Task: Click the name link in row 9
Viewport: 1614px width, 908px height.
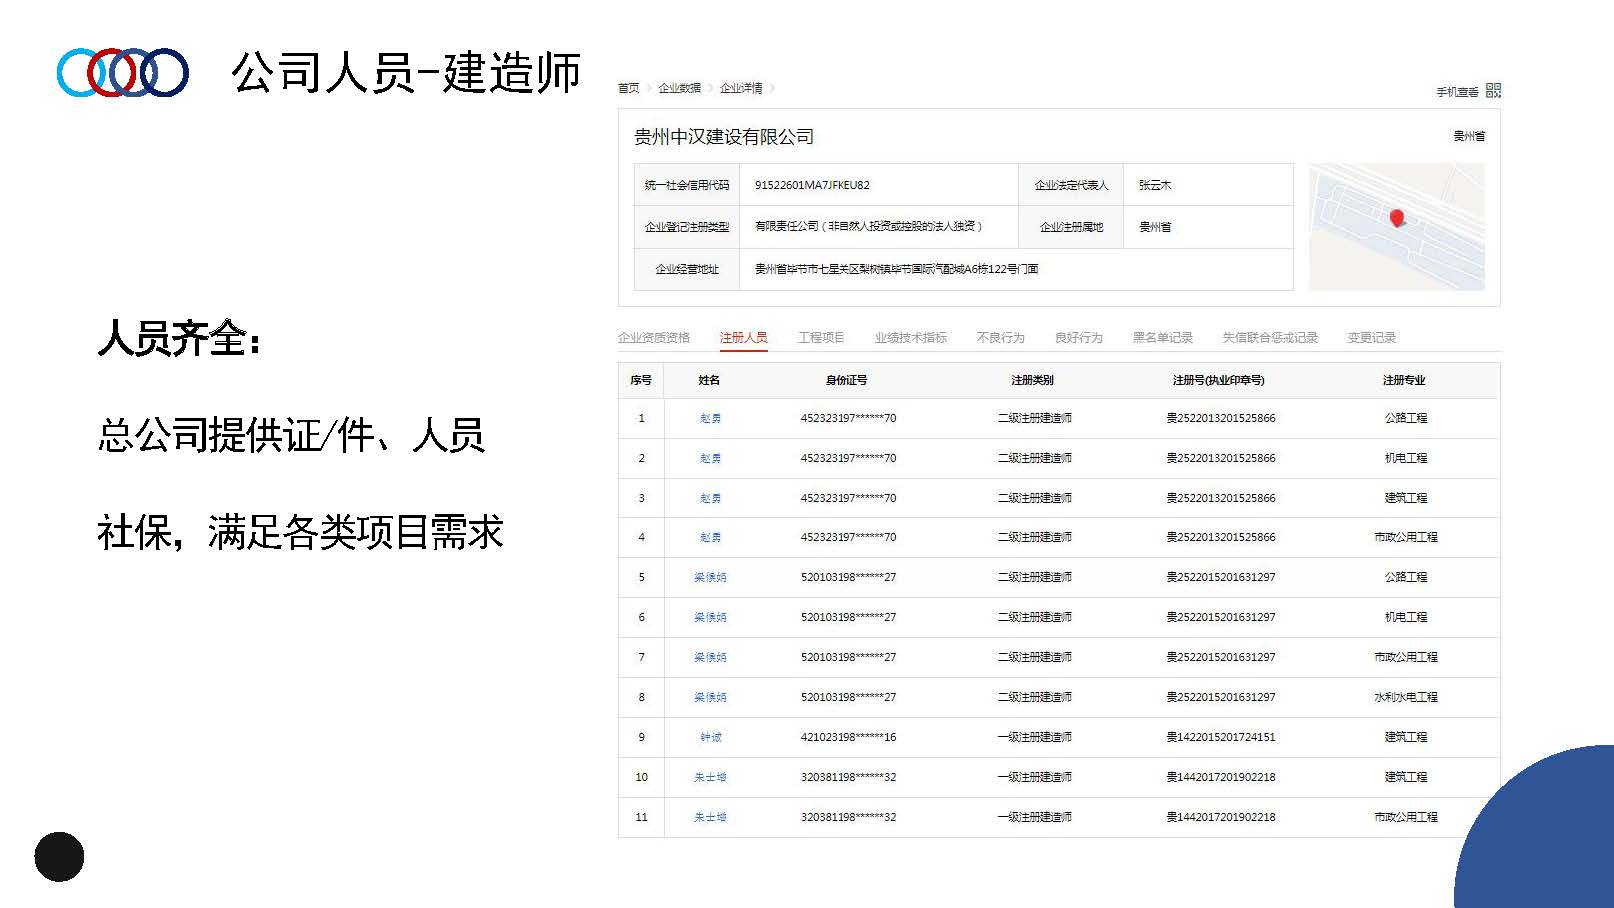Action: pos(710,738)
